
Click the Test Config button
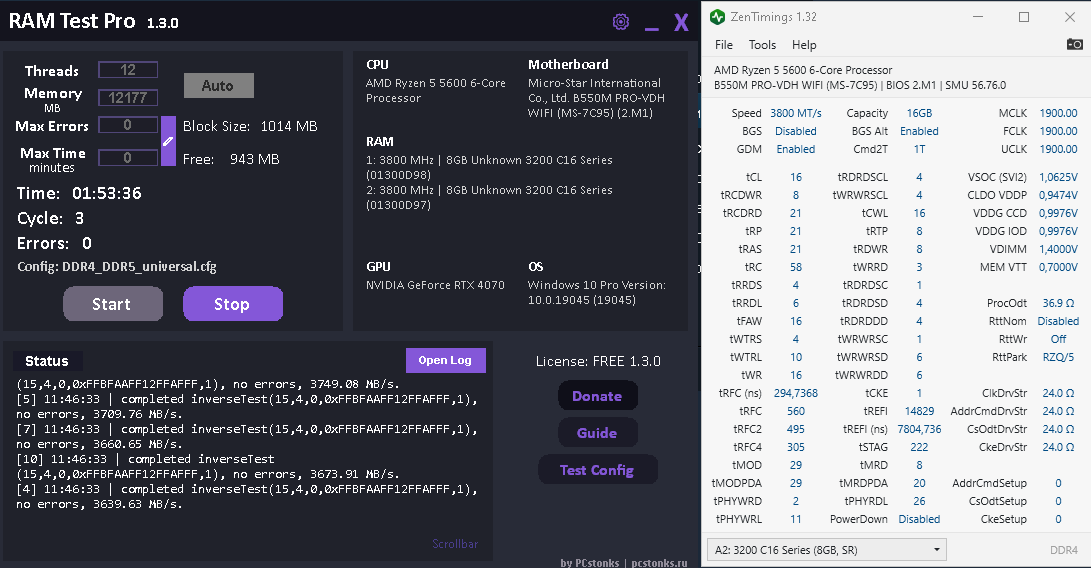(x=597, y=470)
